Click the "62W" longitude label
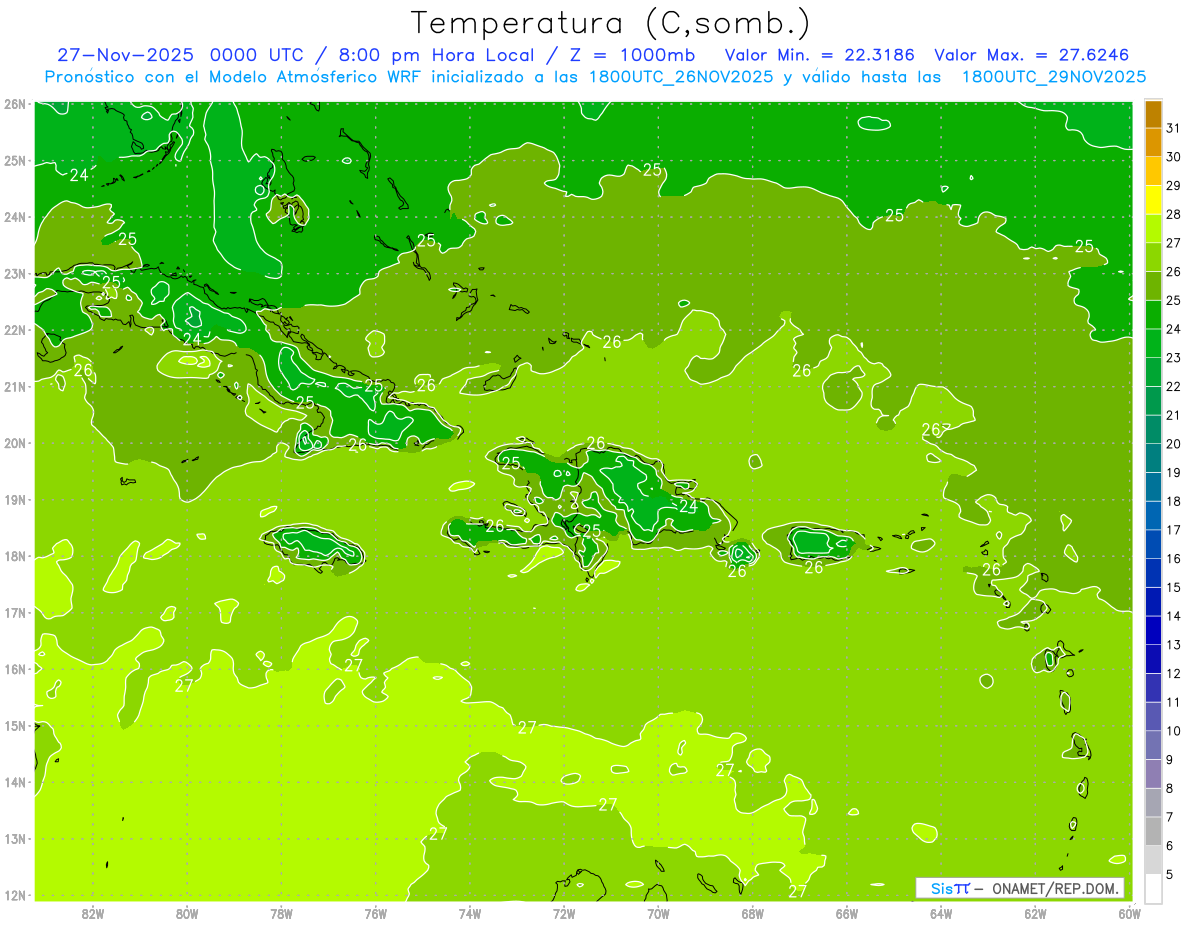Image resolution: width=1200 pixels, height=927 pixels. 1035,913
